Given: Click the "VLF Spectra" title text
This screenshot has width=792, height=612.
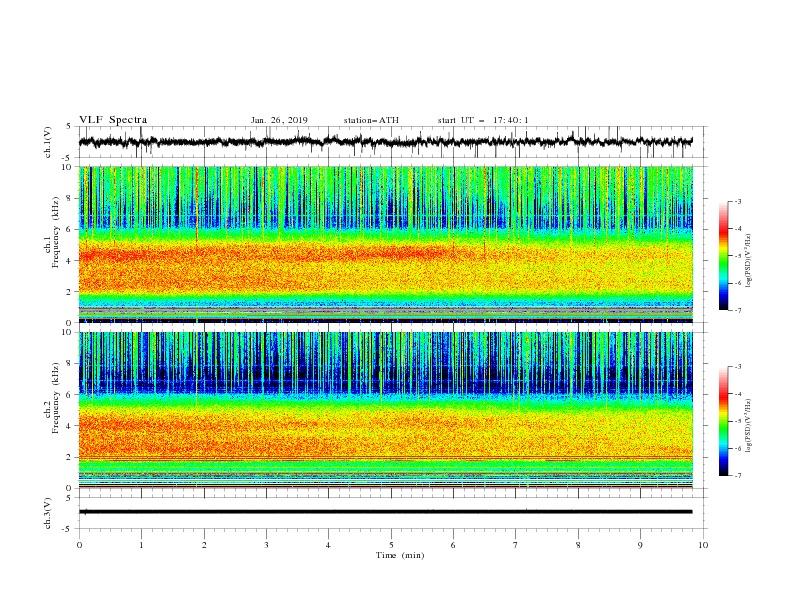Looking at the screenshot, I should 113,120.
